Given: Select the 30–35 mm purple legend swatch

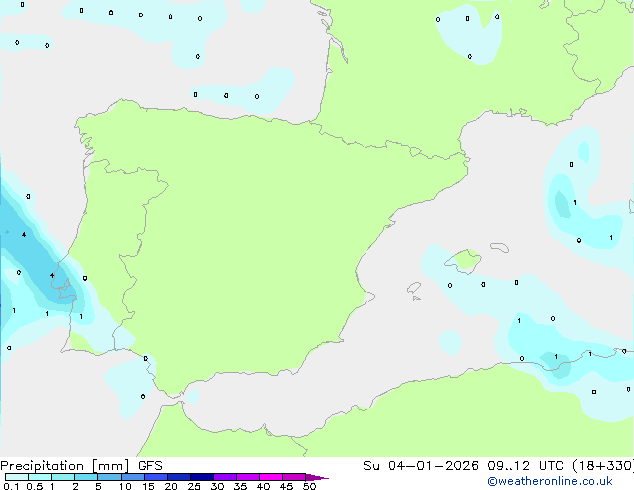Looking at the screenshot, I should coord(225,477).
